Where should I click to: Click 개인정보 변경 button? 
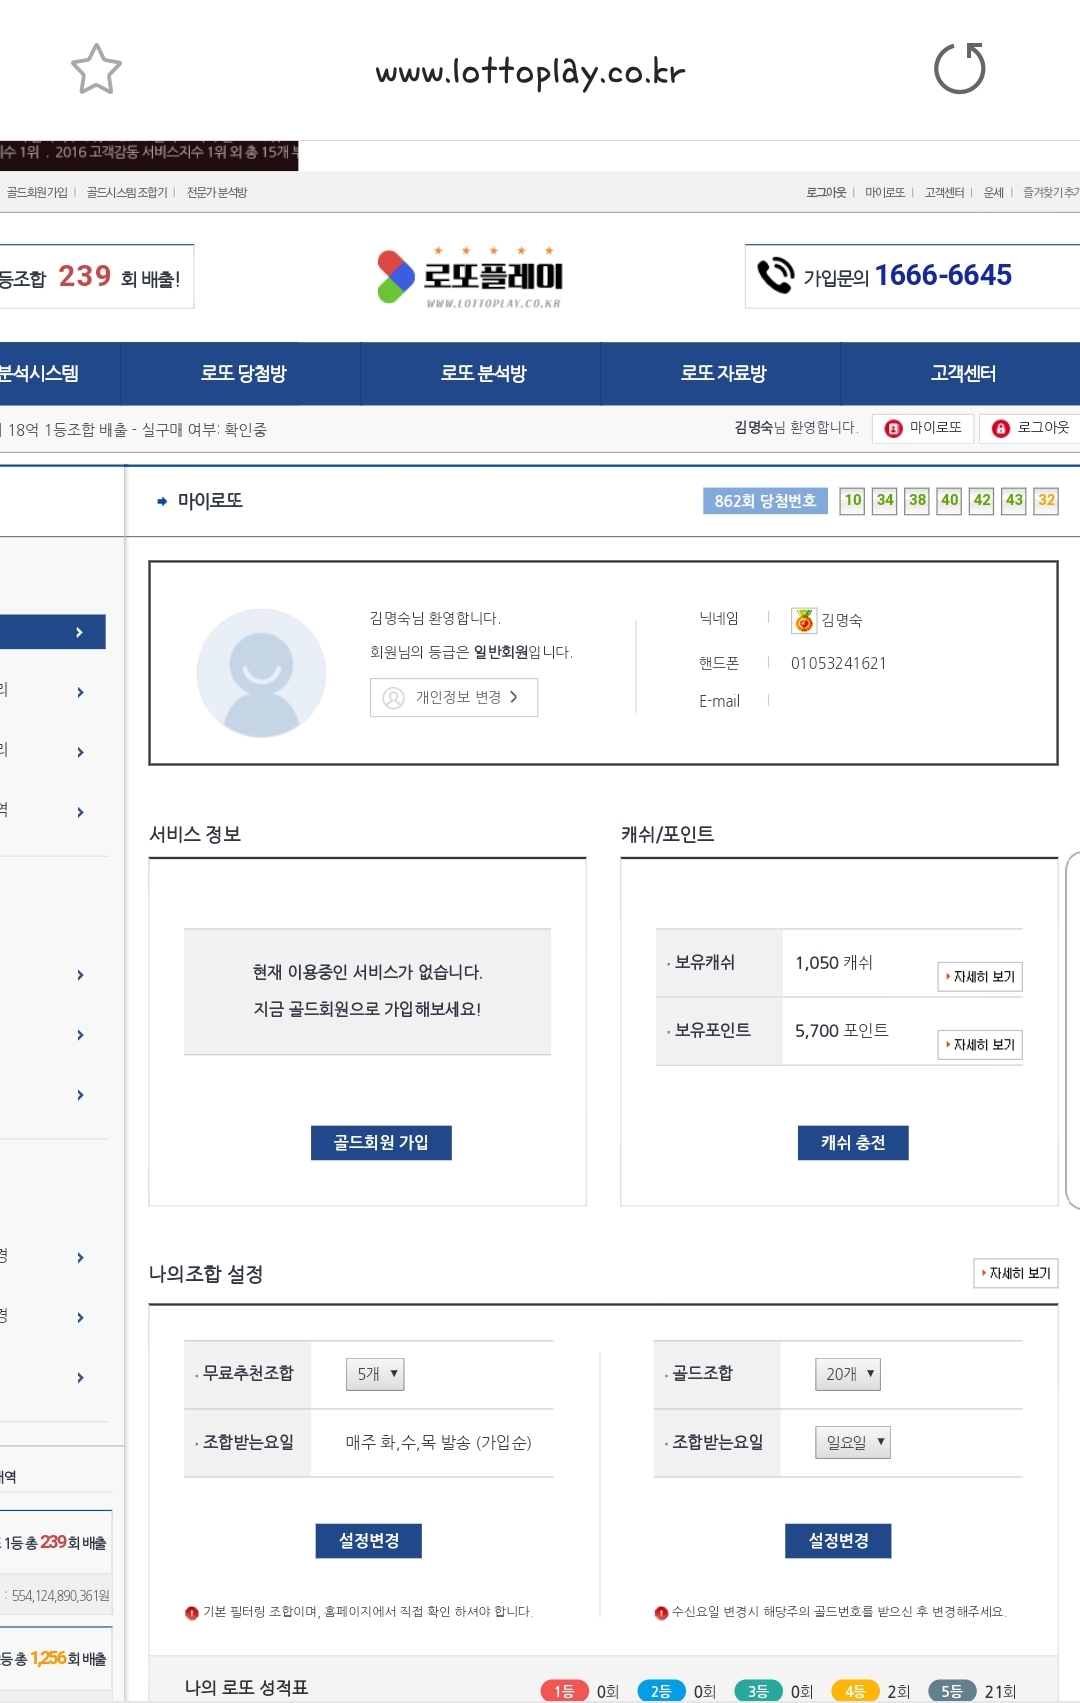(x=454, y=697)
